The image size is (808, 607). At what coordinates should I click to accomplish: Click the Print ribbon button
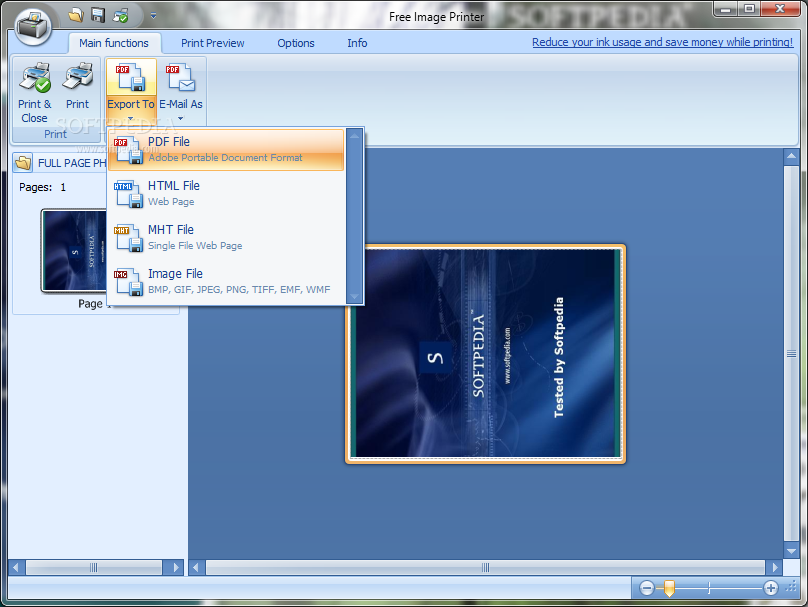[77, 87]
